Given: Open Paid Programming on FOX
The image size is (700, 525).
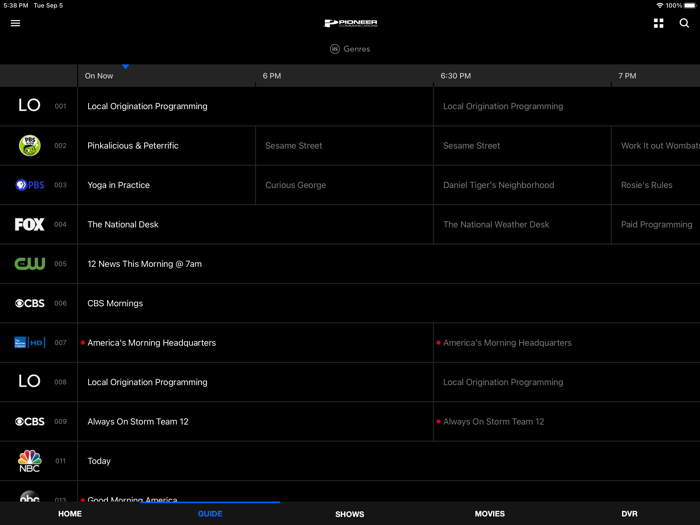Looking at the screenshot, I should pos(656,225).
